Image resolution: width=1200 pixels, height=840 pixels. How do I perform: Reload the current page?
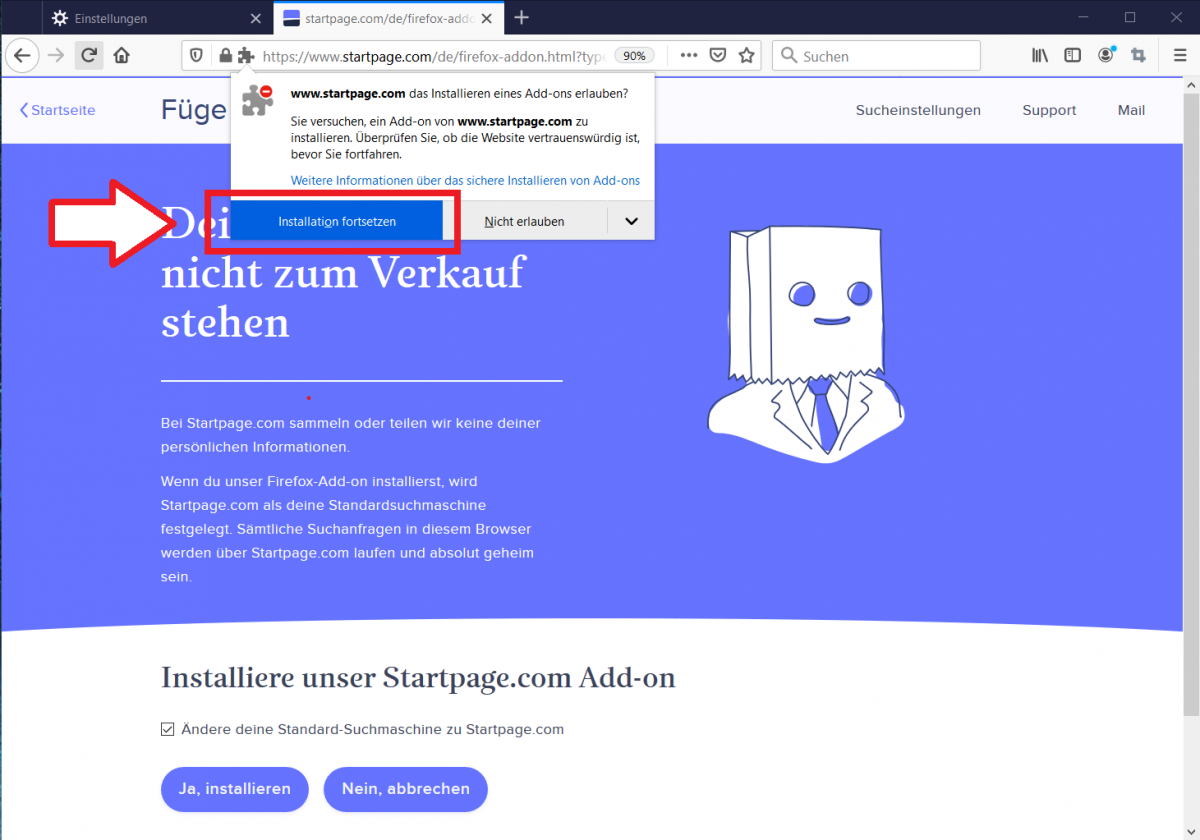point(89,56)
